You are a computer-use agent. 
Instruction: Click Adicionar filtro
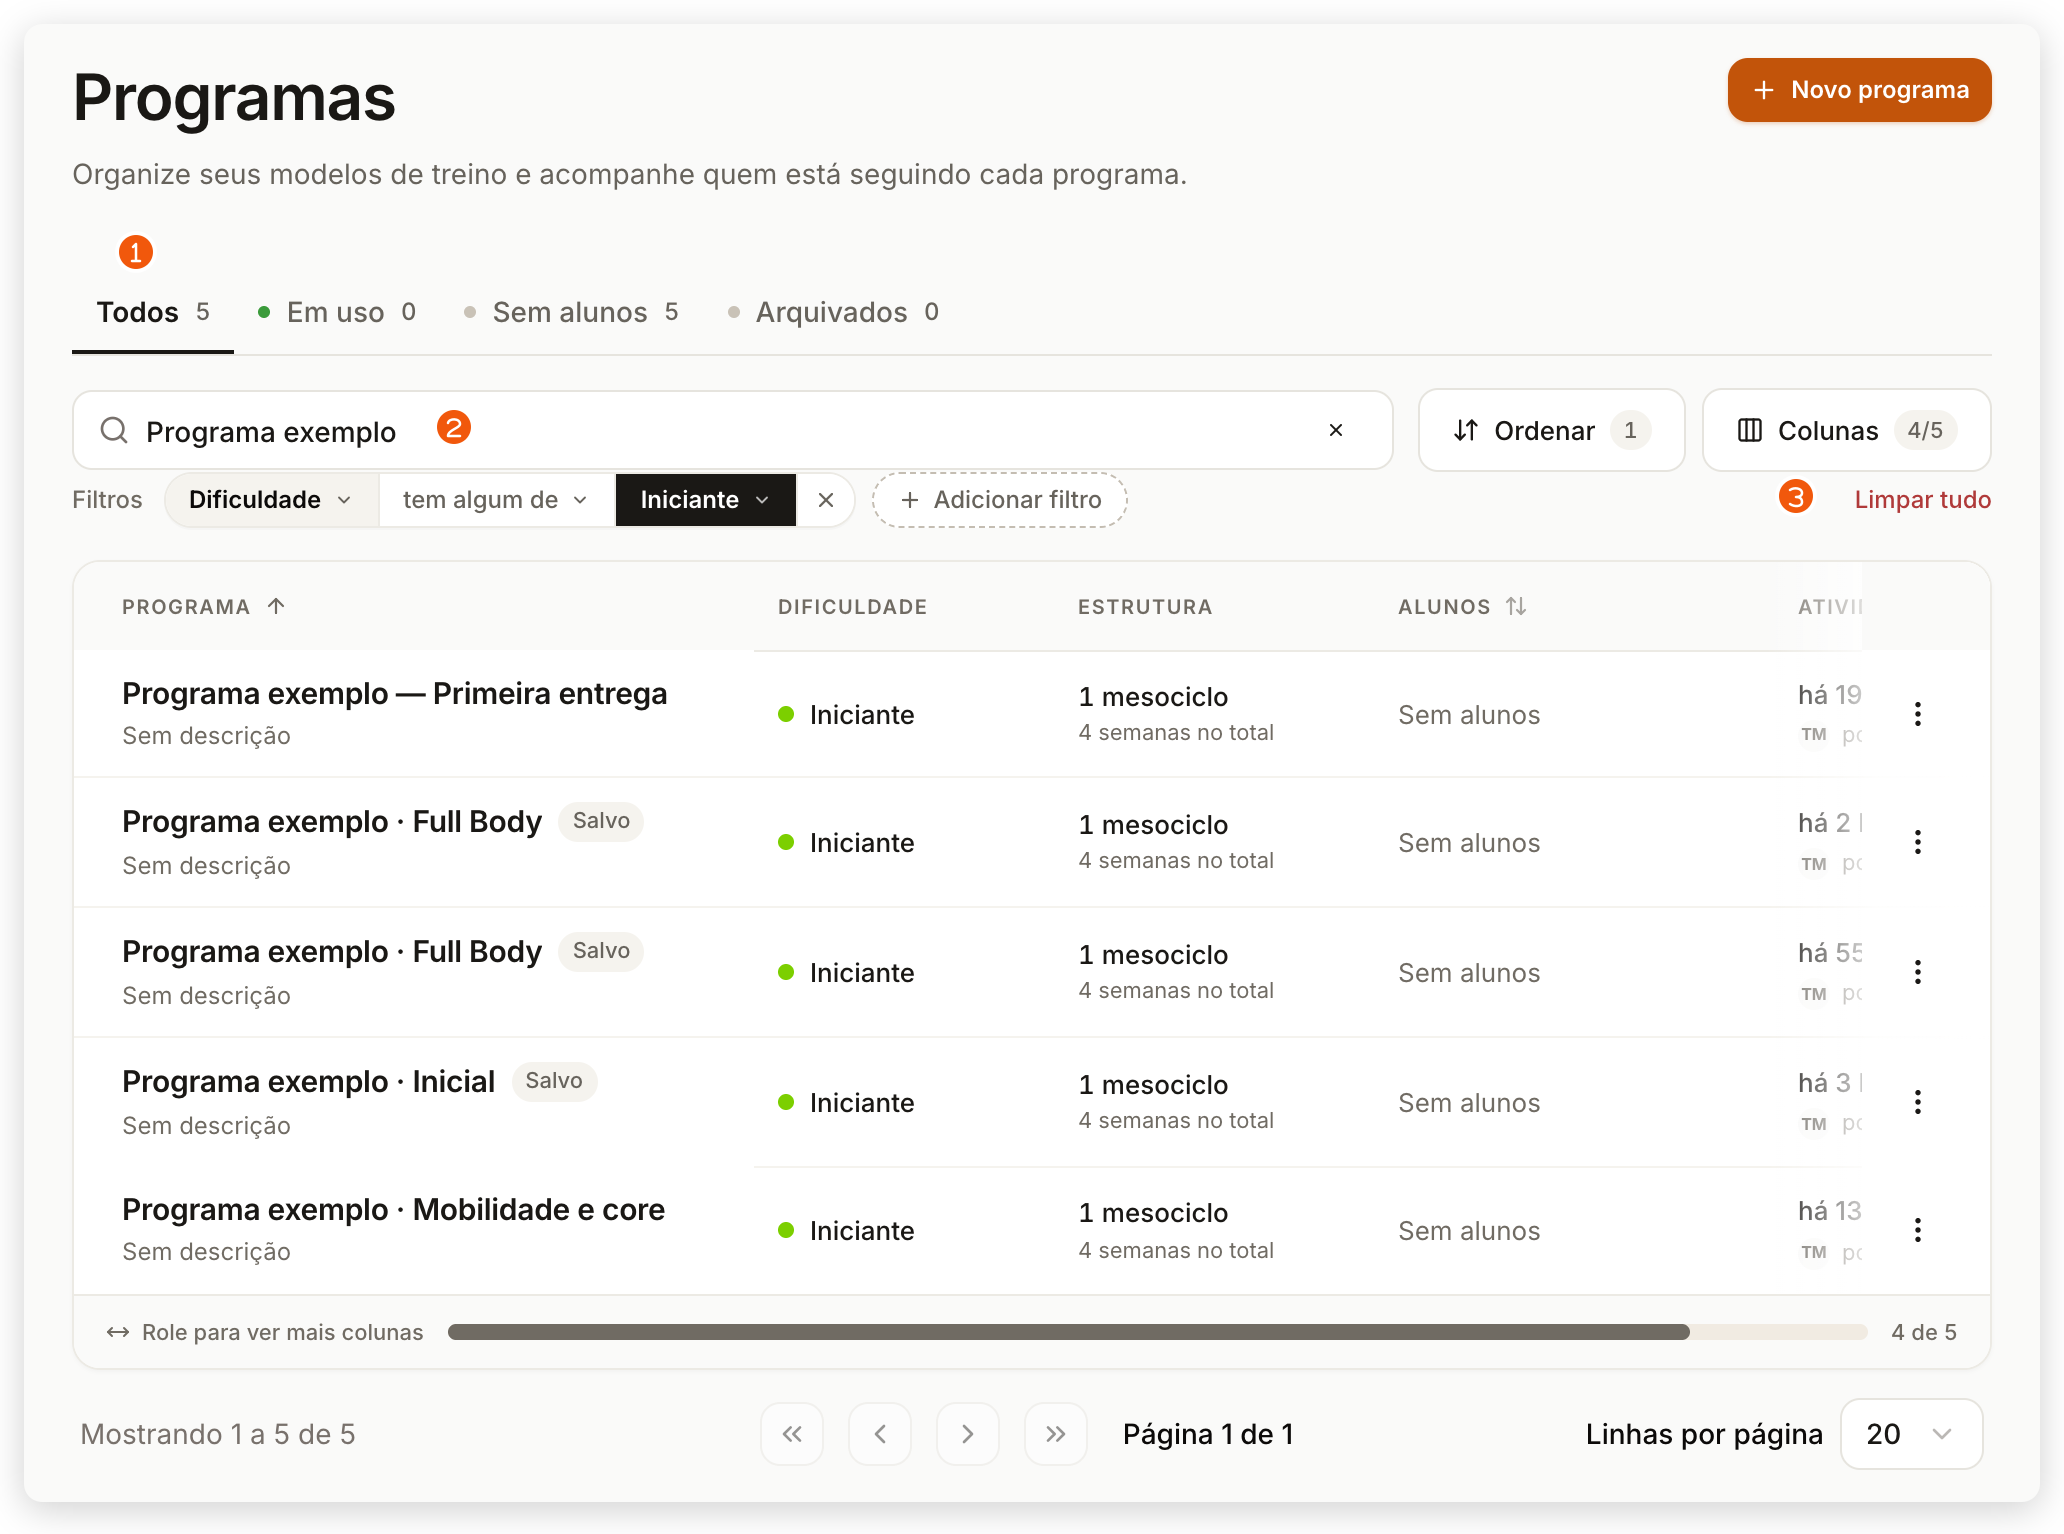click(x=1000, y=500)
